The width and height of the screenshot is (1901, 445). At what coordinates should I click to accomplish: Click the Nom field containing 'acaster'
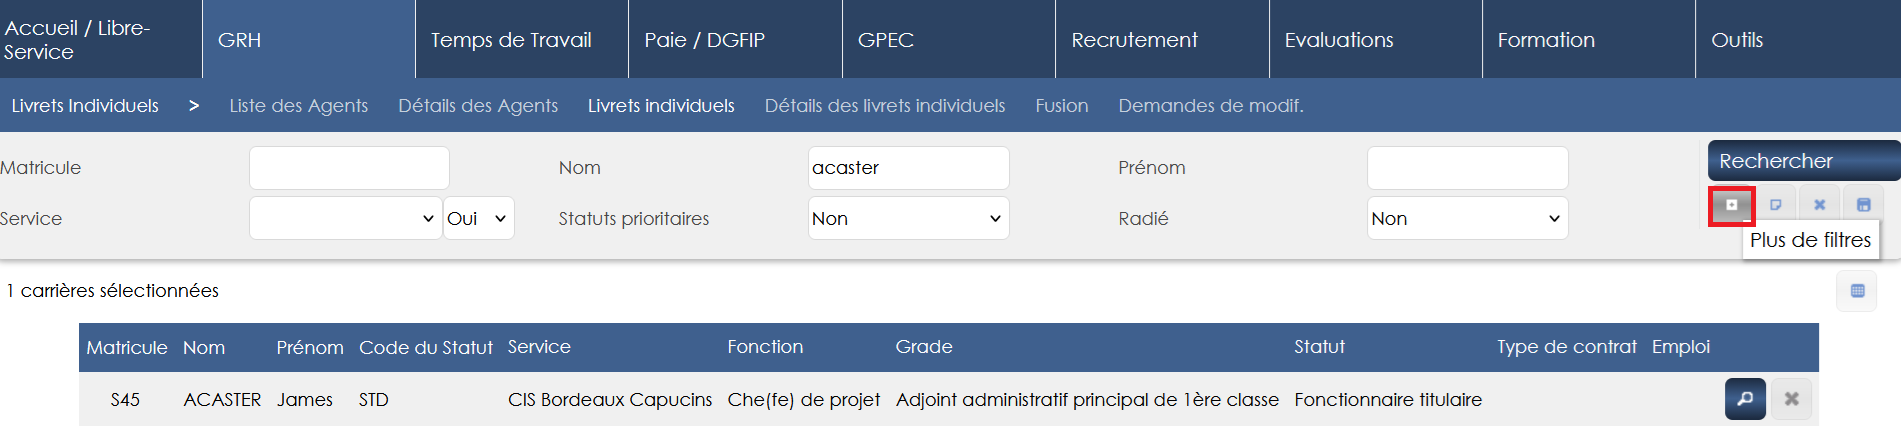[x=908, y=168]
